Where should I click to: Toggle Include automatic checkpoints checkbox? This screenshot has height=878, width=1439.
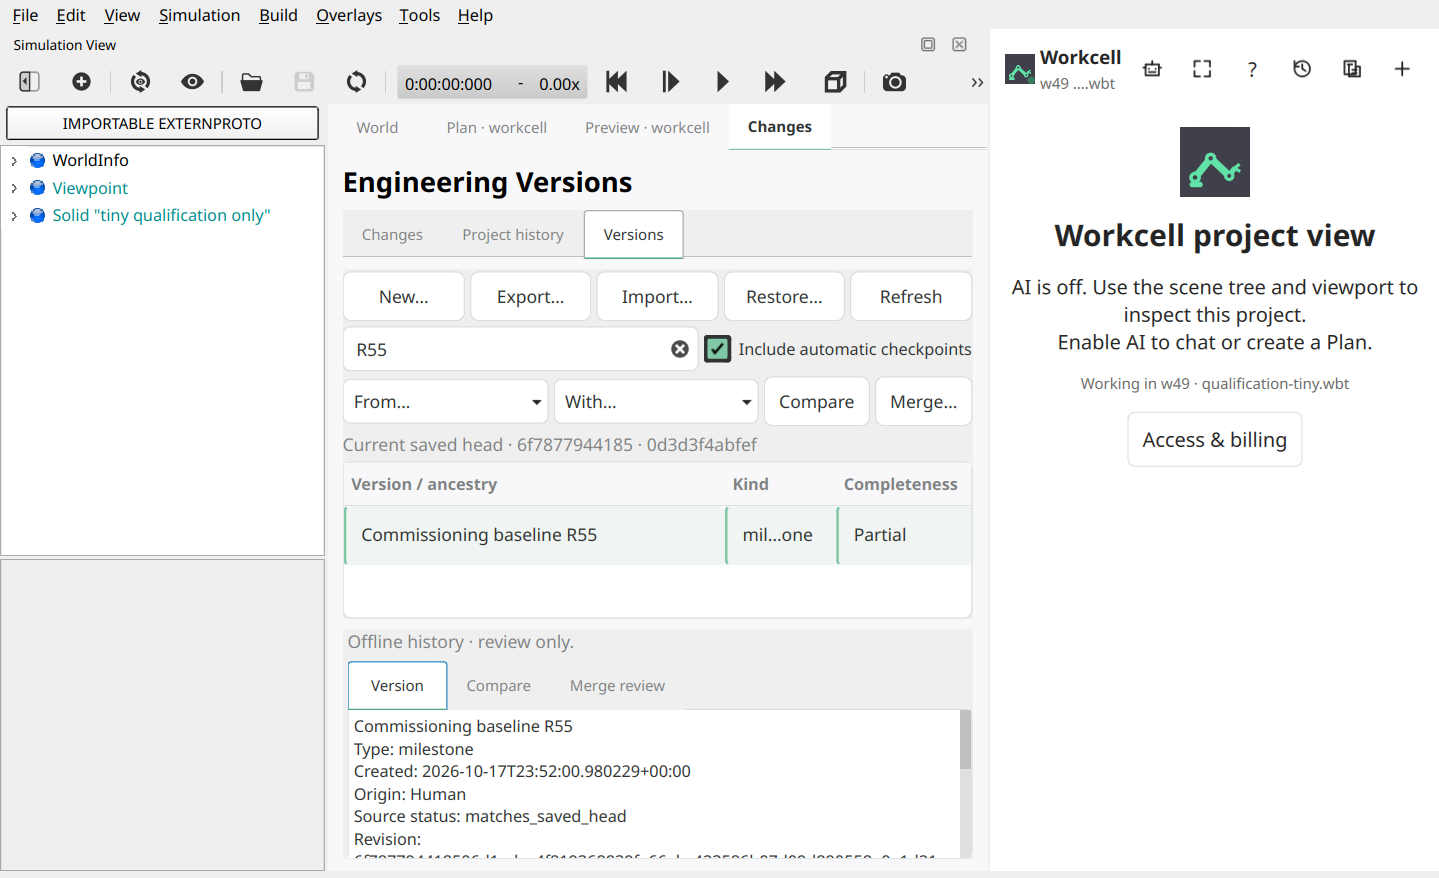718,349
